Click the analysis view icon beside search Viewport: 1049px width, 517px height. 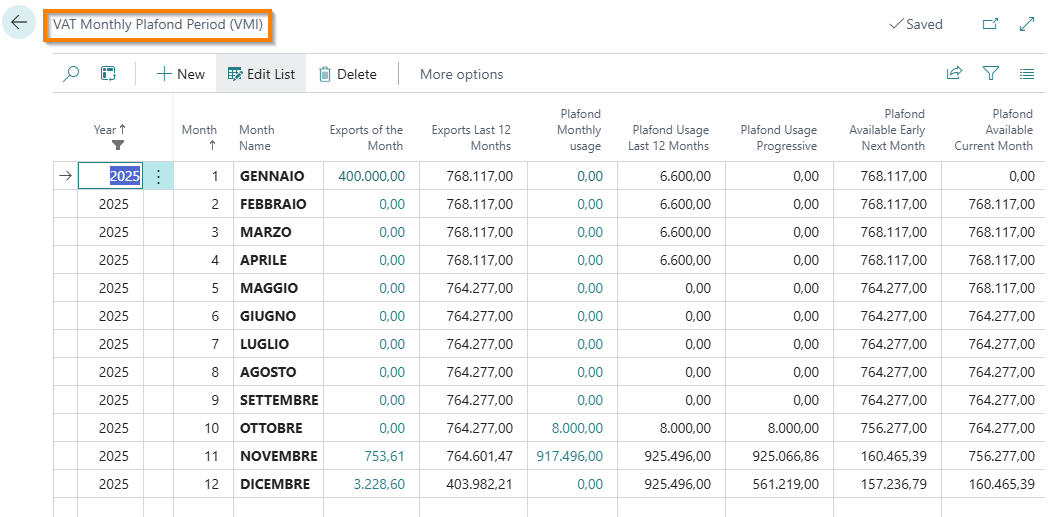tap(108, 74)
